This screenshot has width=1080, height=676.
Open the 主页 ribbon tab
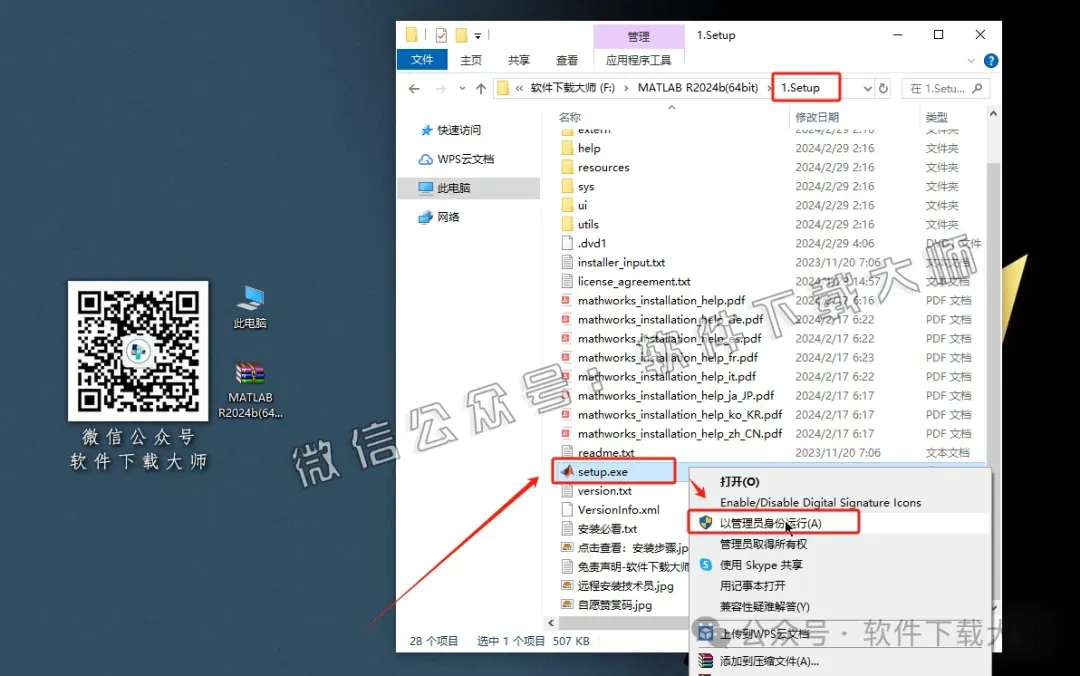471,61
